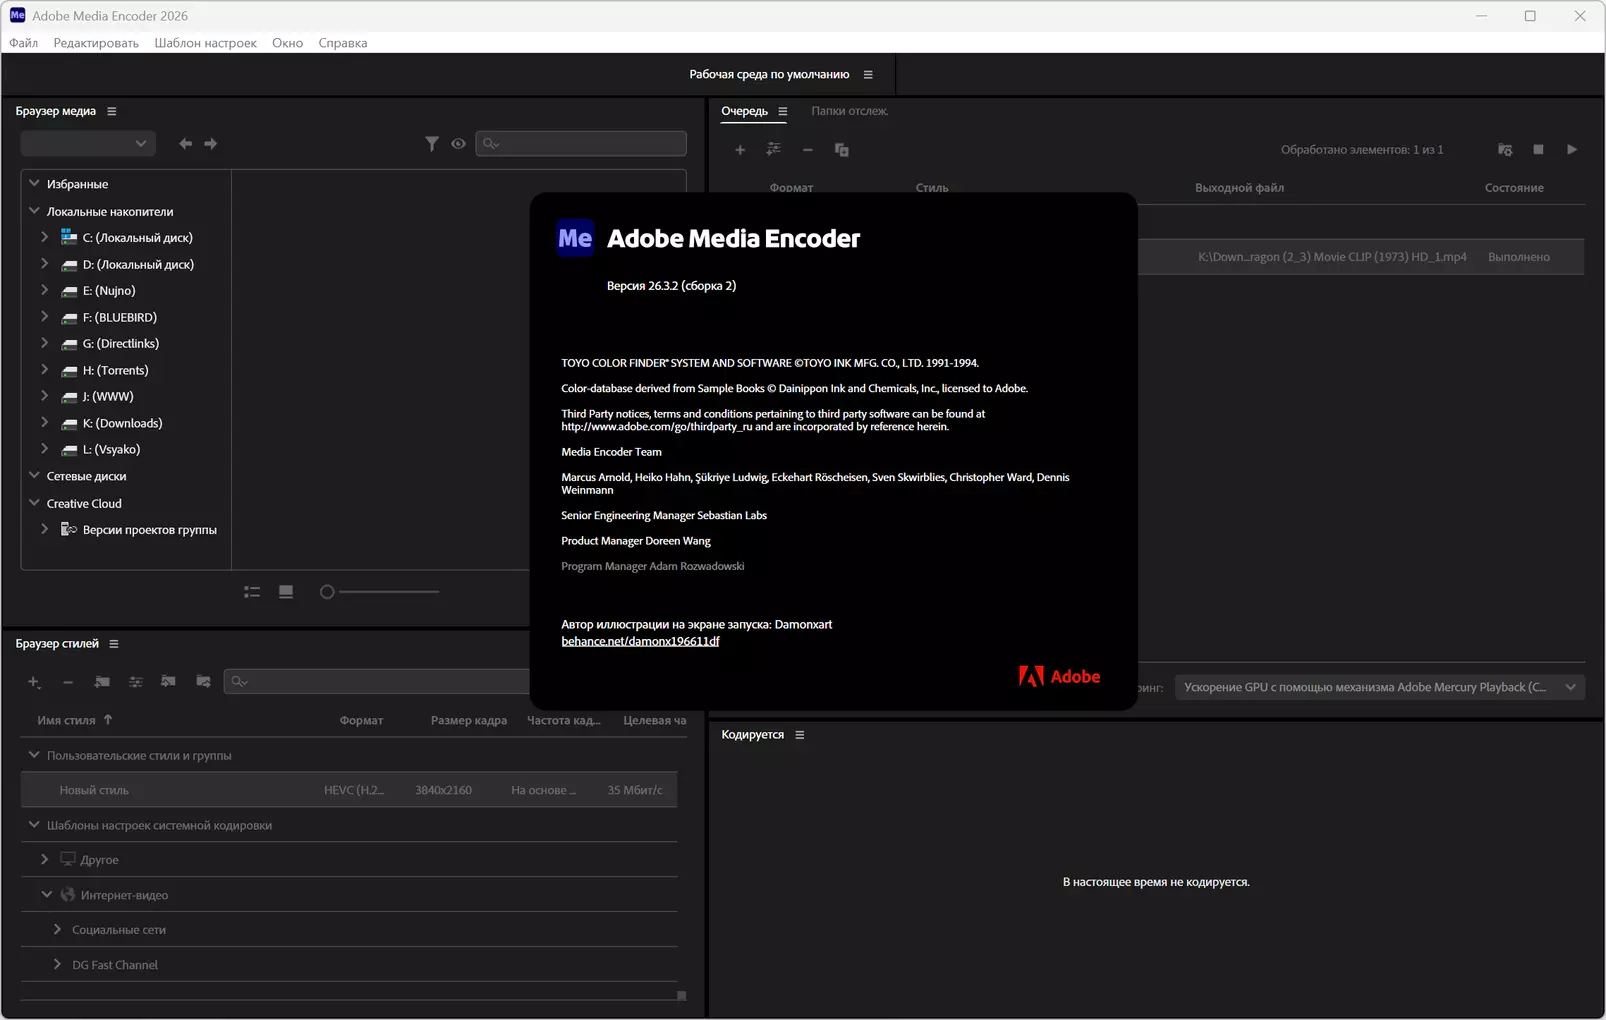Select the G: (Directlinks) drive

pyautogui.click(x=121, y=344)
